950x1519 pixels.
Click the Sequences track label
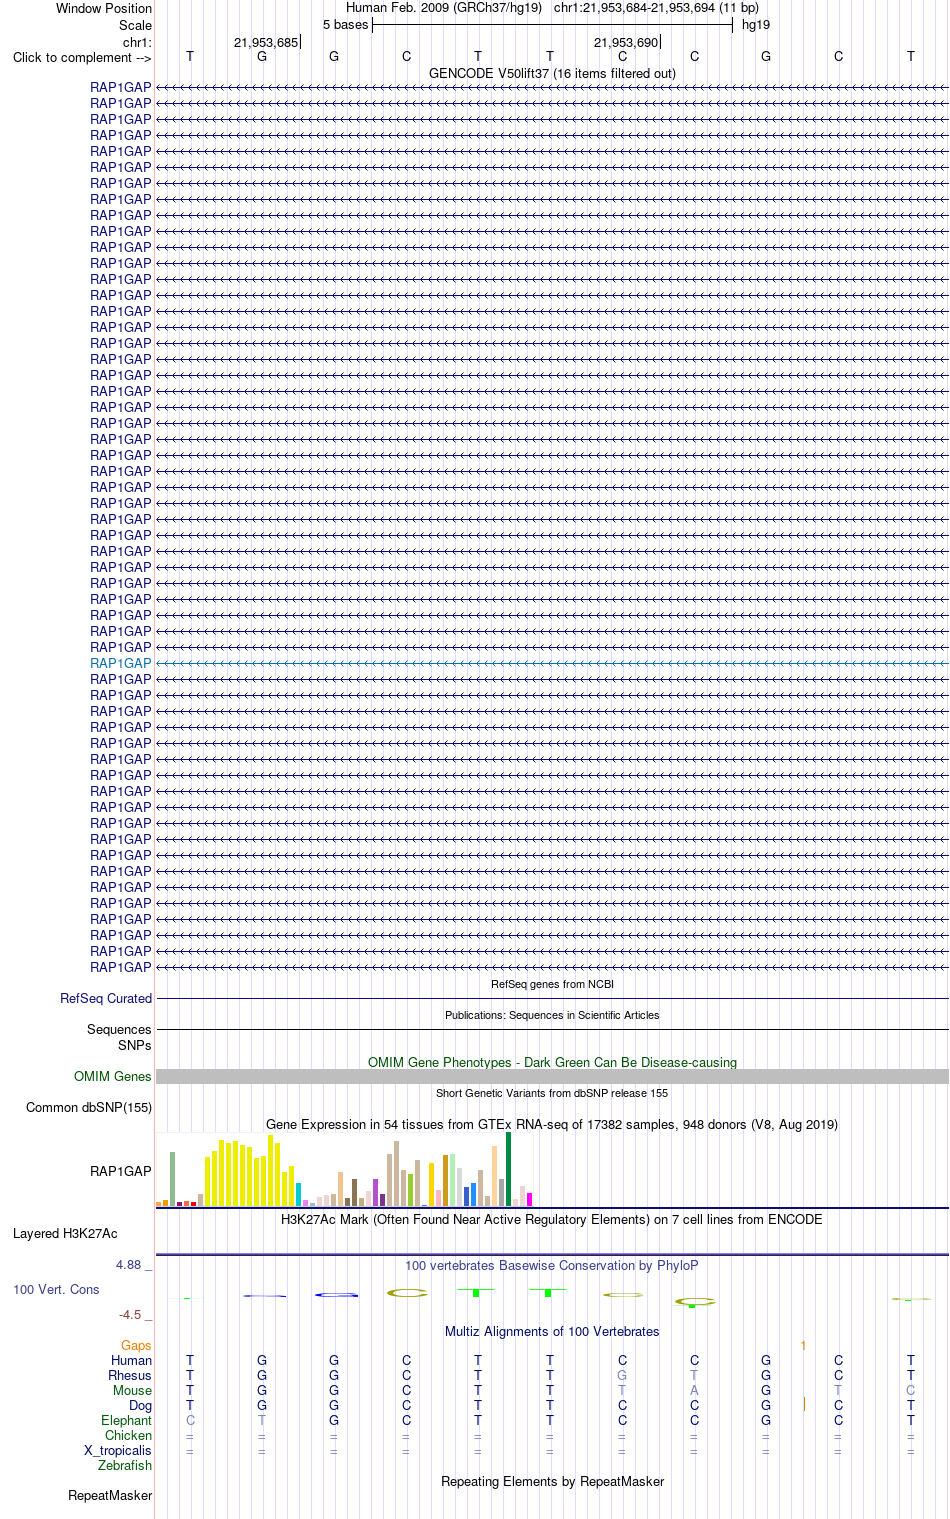click(119, 1029)
